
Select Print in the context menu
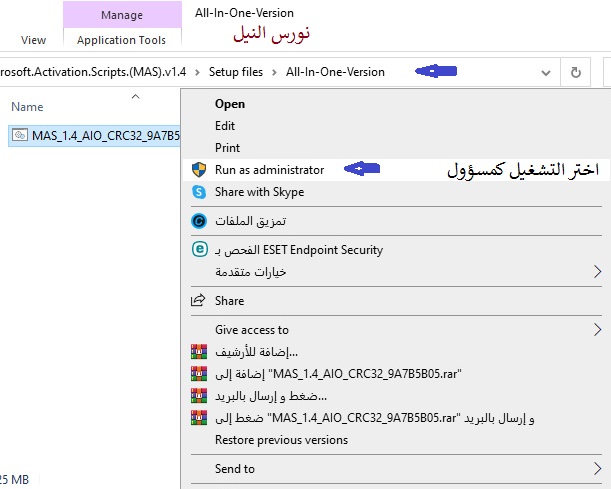(x=227, y=148)
